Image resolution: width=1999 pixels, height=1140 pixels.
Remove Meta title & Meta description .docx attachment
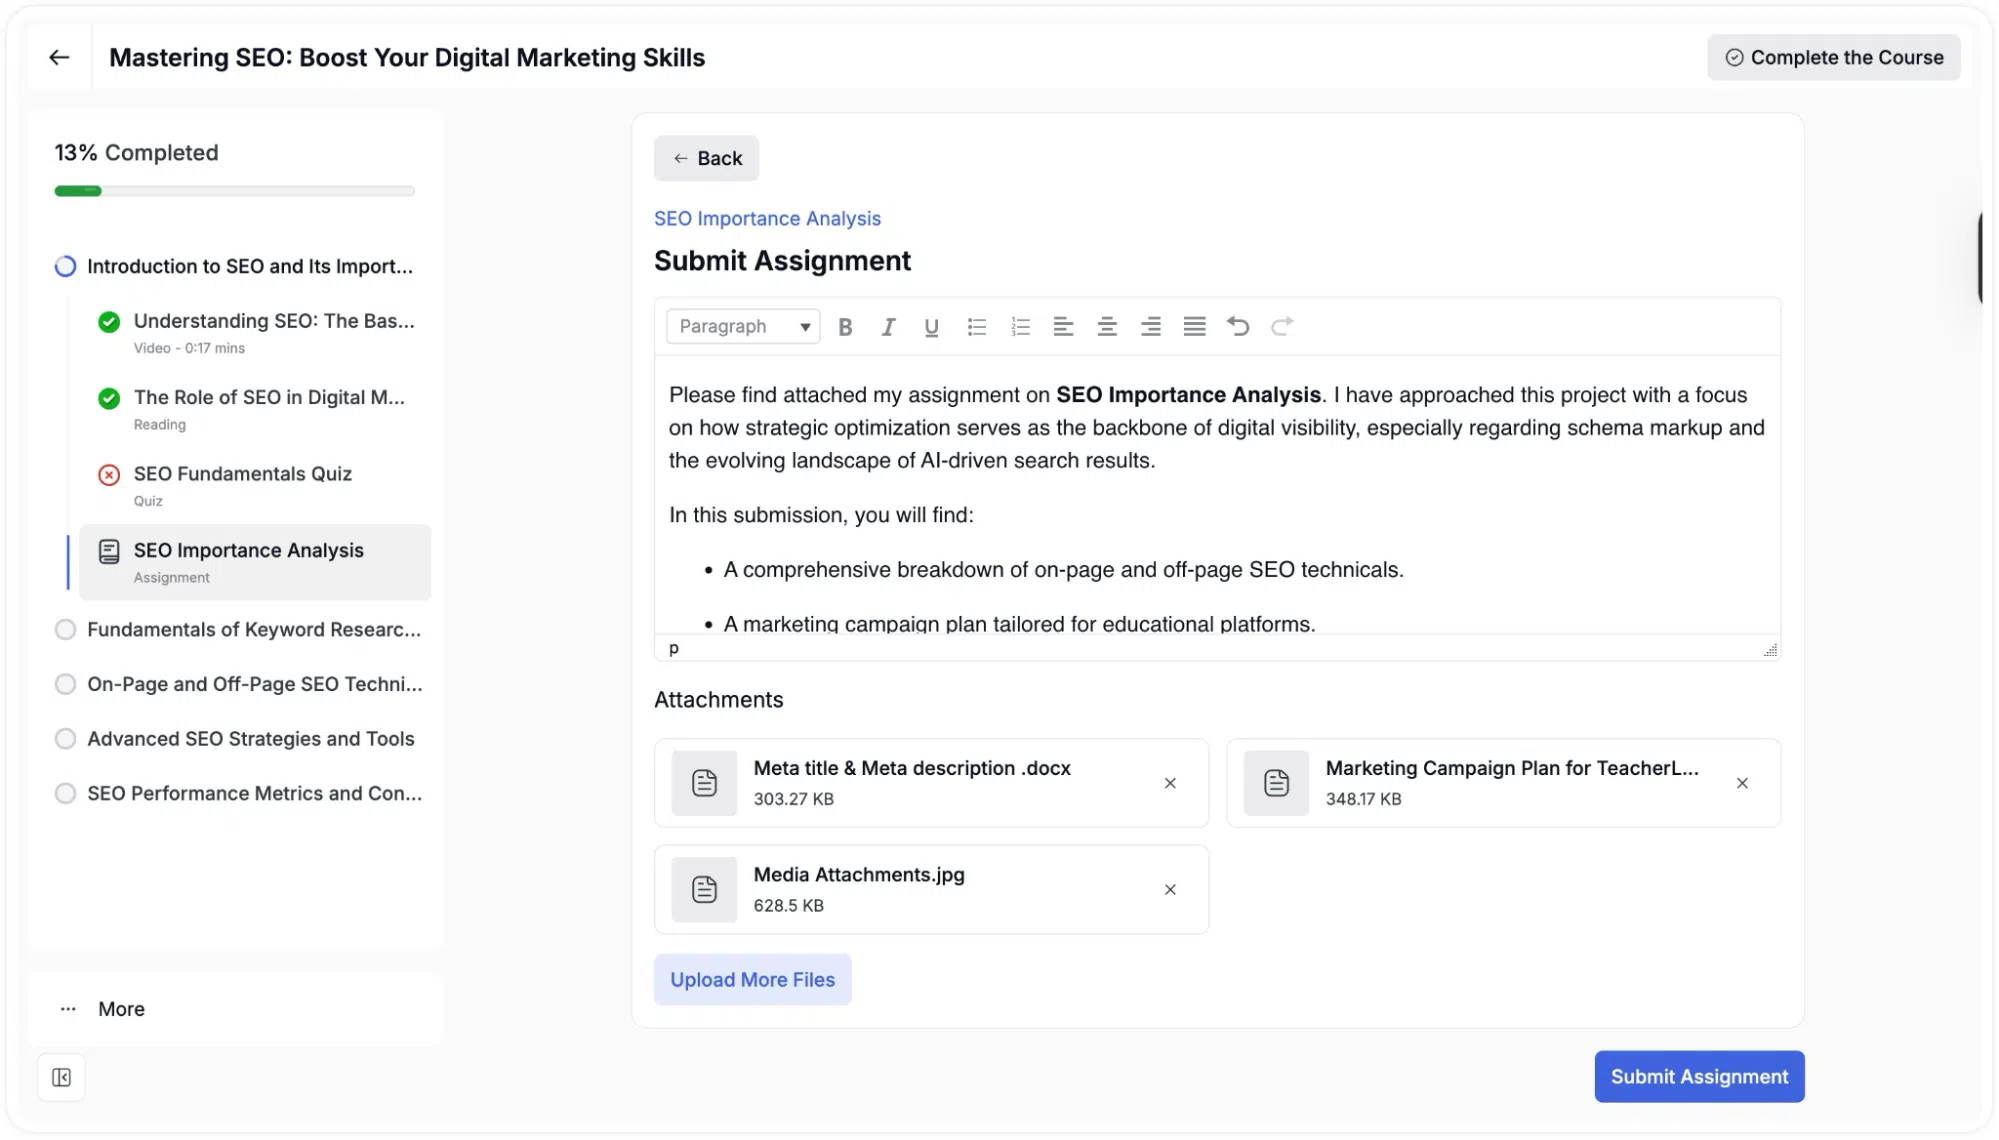(x=1170, y=783)
